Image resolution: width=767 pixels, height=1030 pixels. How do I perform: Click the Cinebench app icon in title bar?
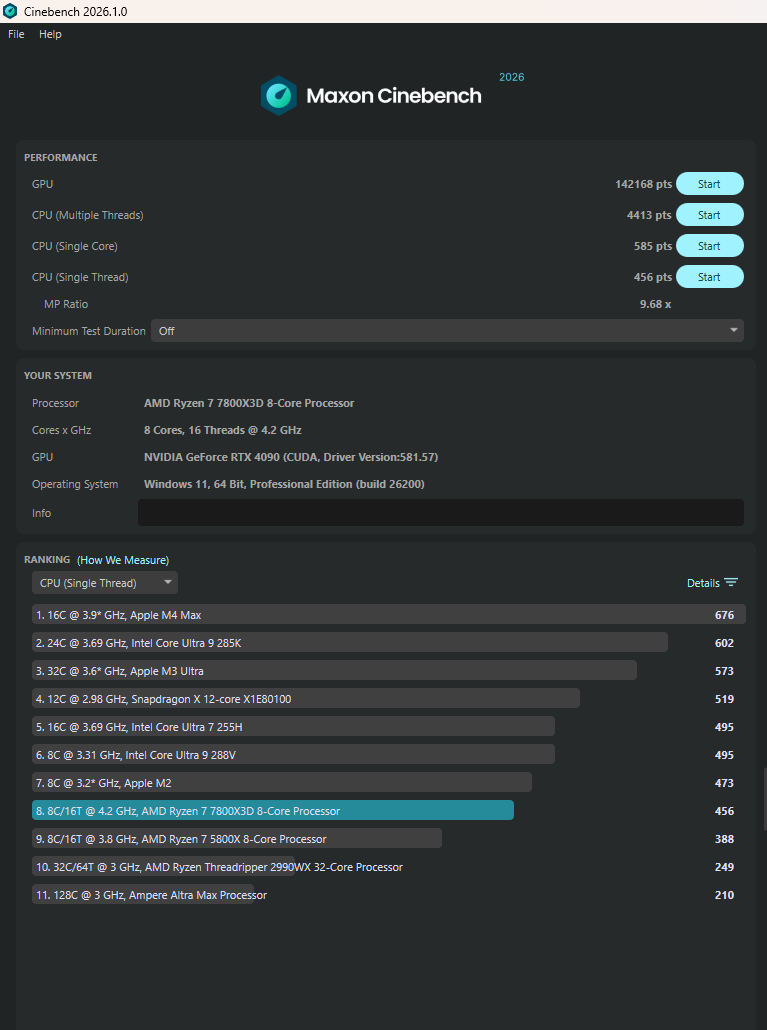click(10, 11)
